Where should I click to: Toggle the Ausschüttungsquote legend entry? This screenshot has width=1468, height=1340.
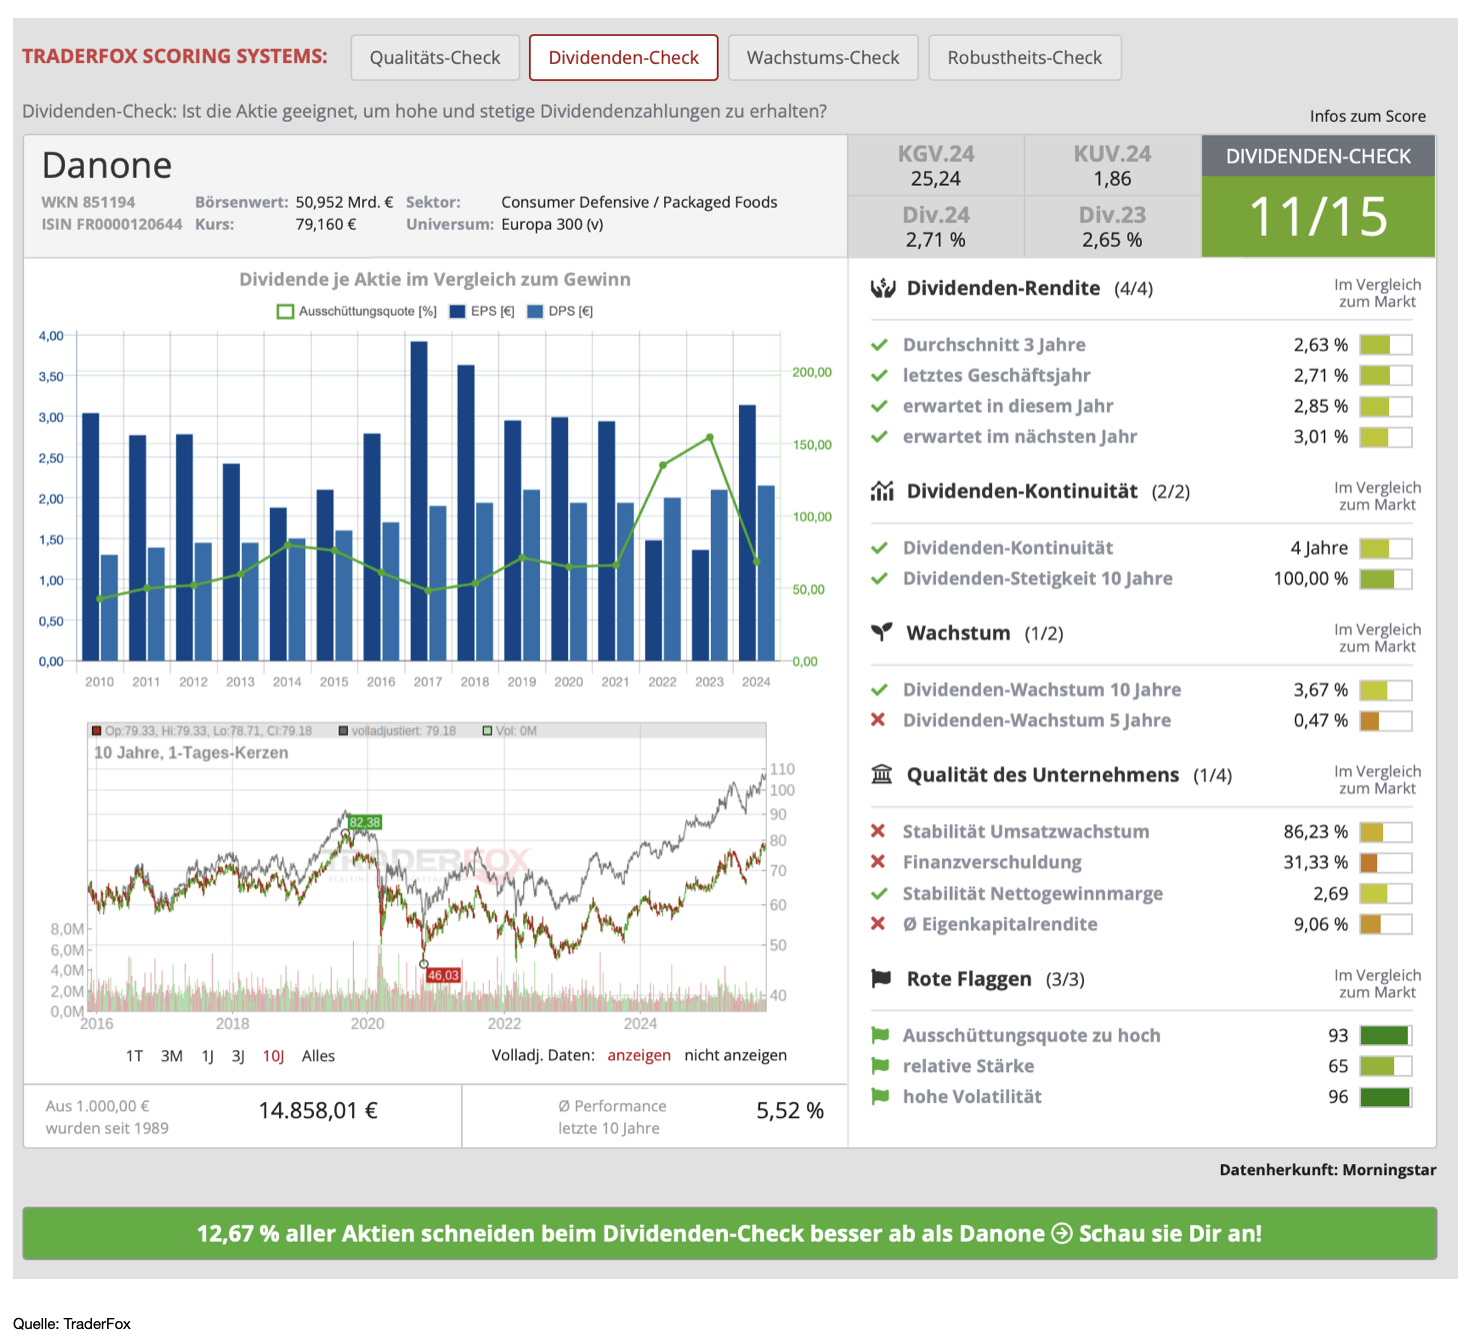click(x=357, y=311)
